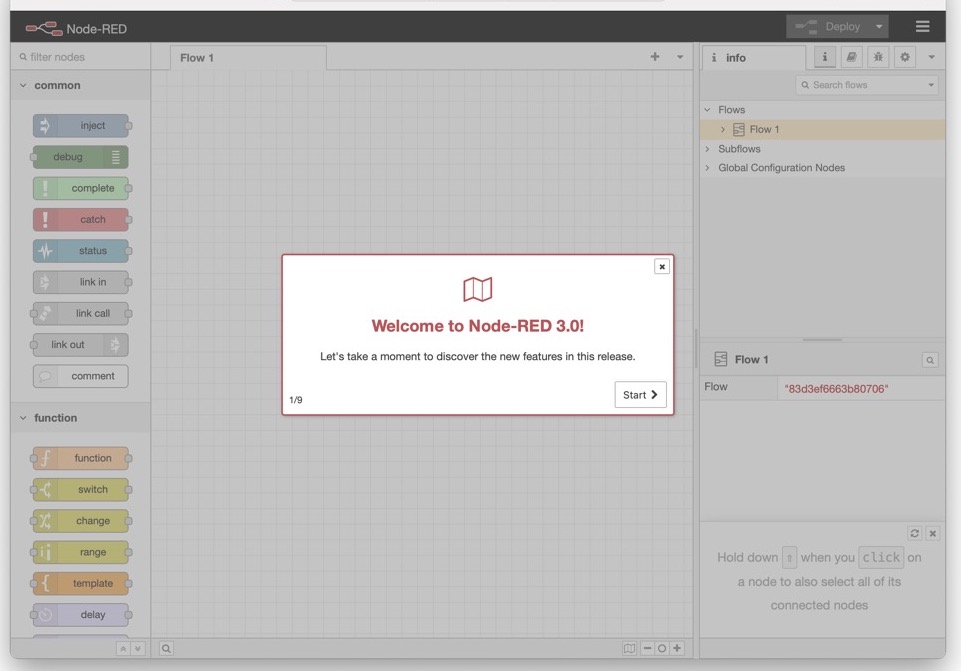
Task: Choose the switch node
Action: click(x=81, y=490)
